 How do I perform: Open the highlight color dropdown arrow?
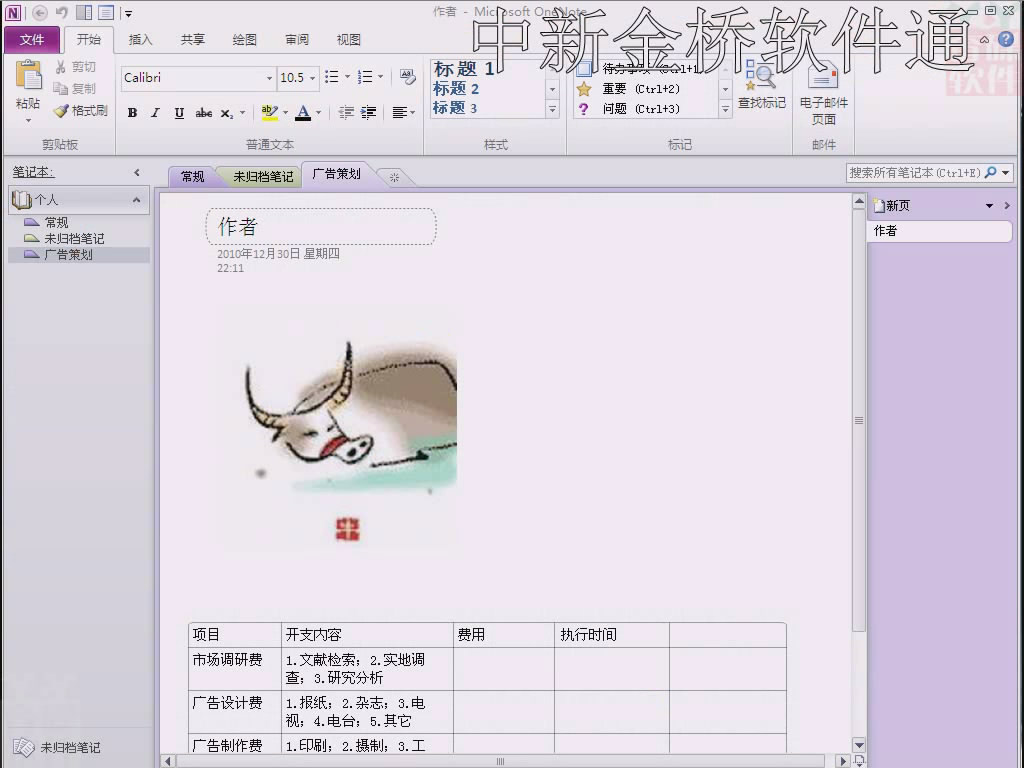click(x=285, y=113)
